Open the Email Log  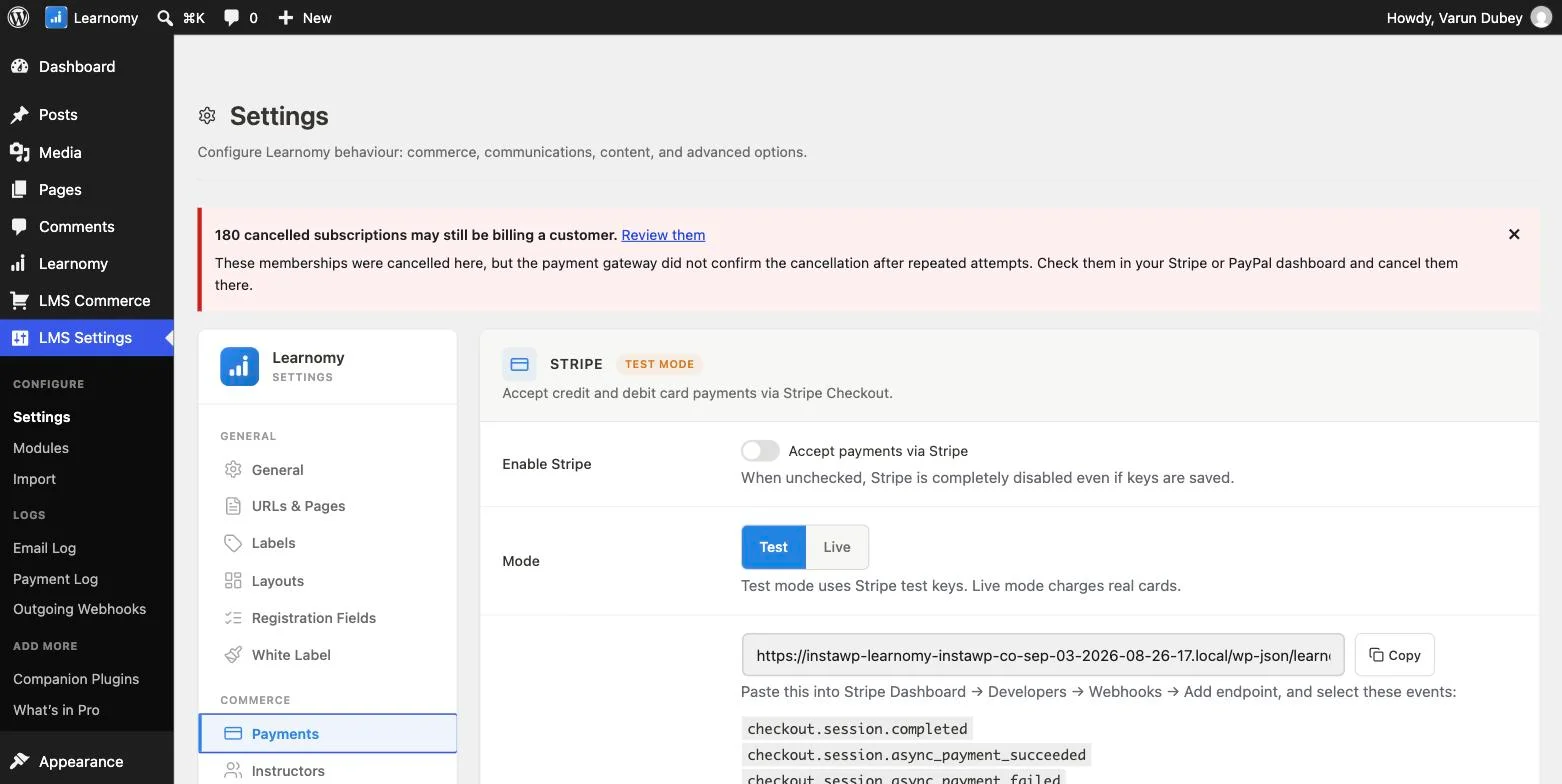44,548
